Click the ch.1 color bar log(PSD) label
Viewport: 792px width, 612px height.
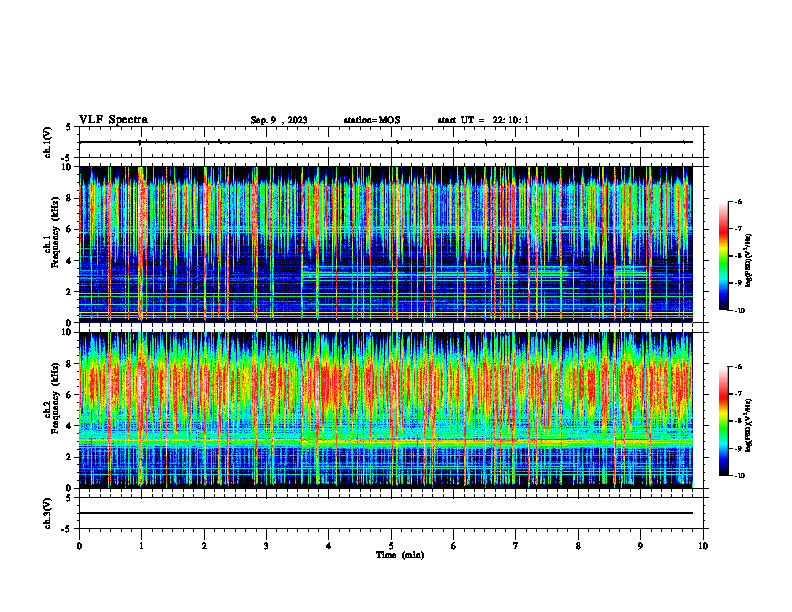click(x=749, y=261)
